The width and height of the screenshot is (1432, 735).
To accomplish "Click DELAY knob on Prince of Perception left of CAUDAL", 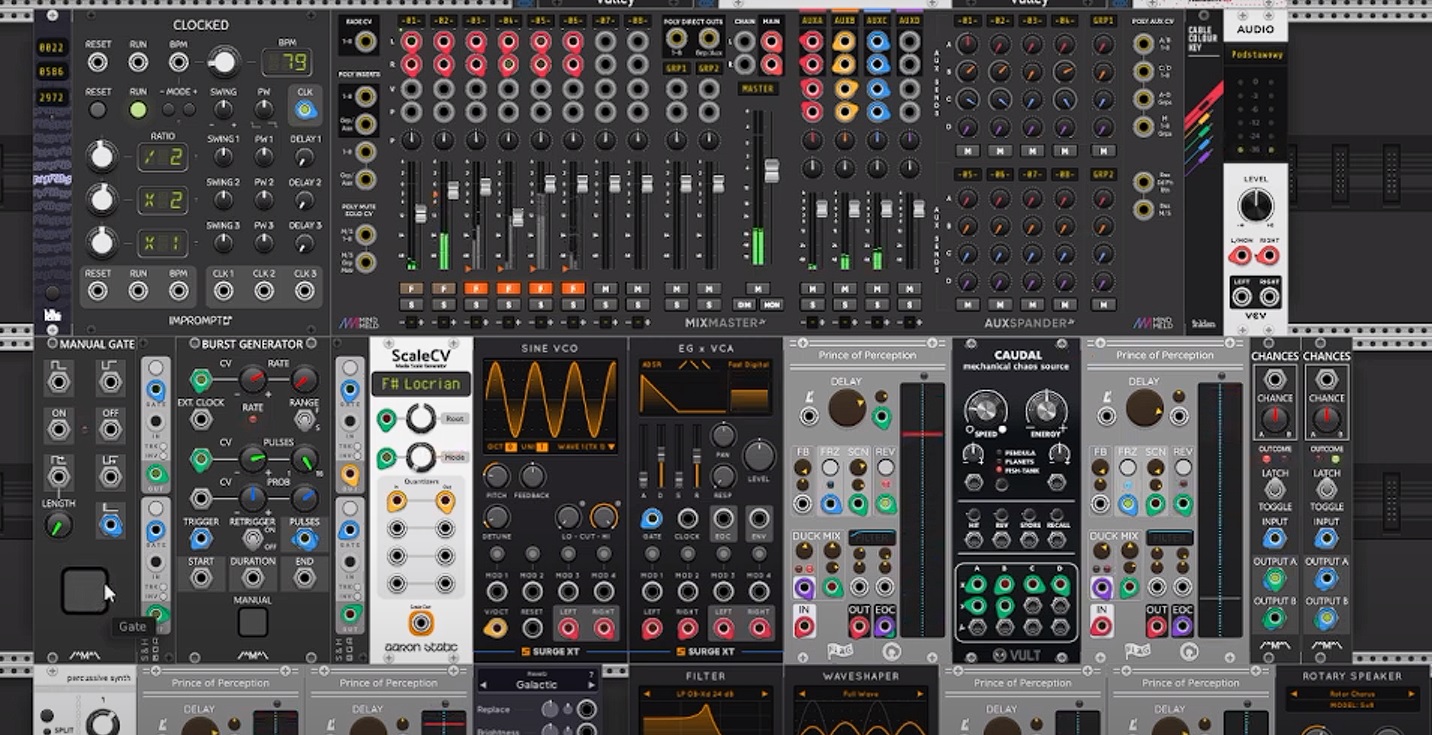I will (846, 407).
